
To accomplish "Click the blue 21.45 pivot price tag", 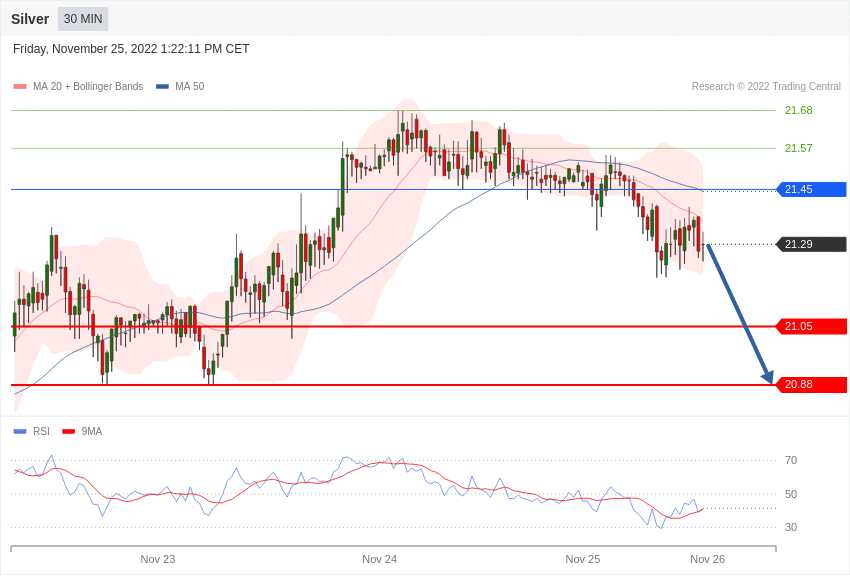I will click(812, 189).
